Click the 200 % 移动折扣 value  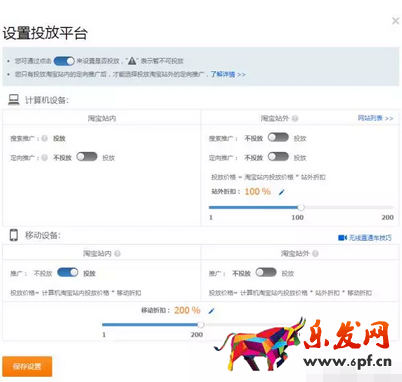187,310
